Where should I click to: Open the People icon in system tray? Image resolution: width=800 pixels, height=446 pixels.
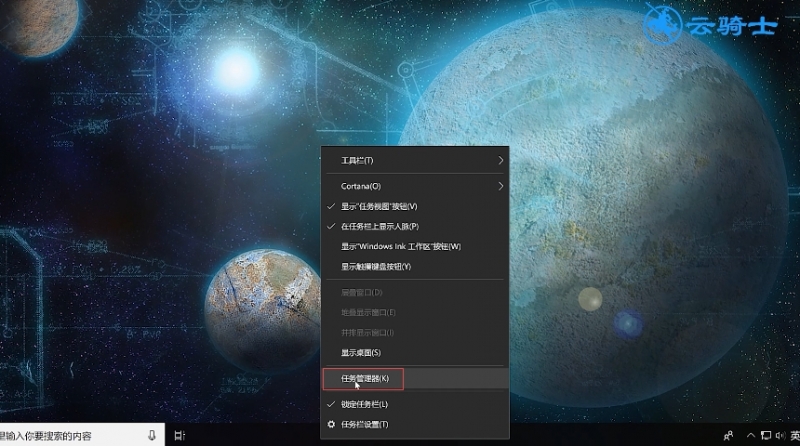pos(729,435)
